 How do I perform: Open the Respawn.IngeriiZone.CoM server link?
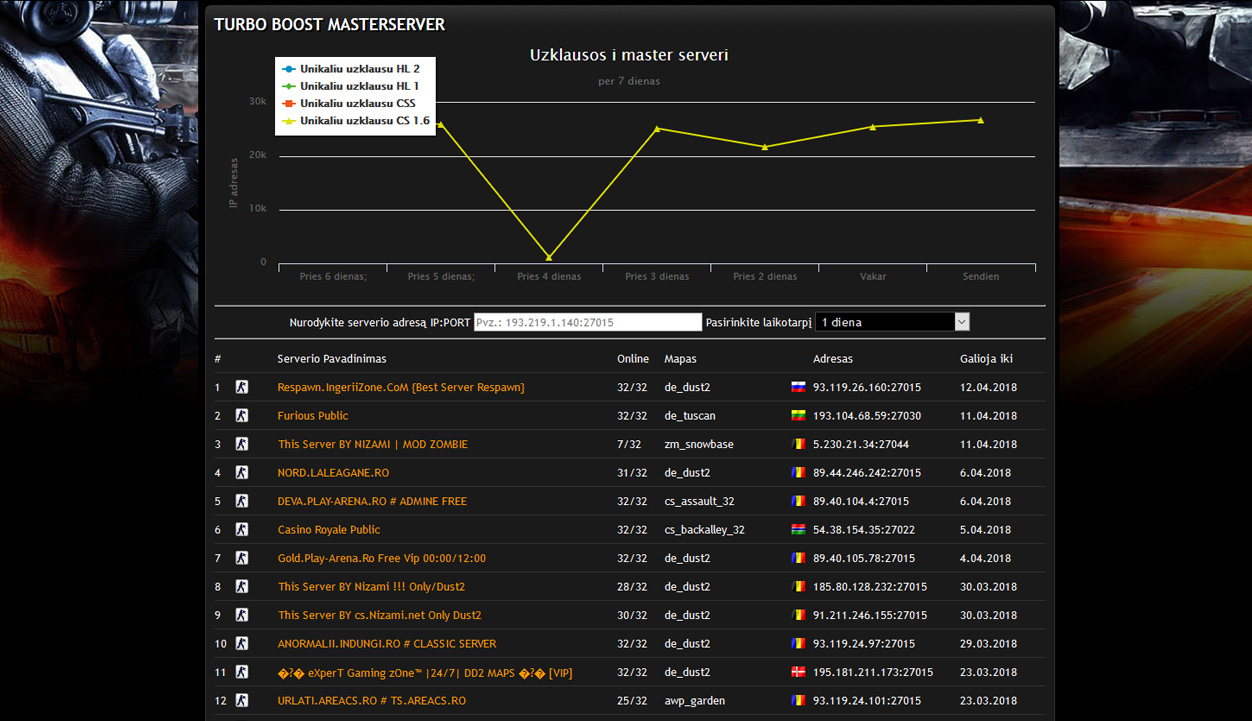coord(401,387)
